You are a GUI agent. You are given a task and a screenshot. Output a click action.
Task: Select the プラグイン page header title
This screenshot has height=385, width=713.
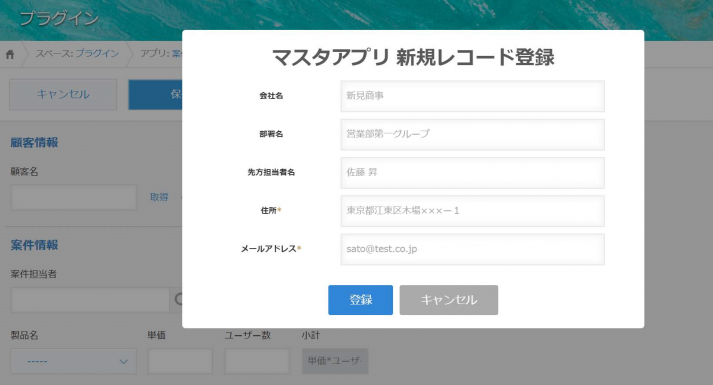point(59,19)
